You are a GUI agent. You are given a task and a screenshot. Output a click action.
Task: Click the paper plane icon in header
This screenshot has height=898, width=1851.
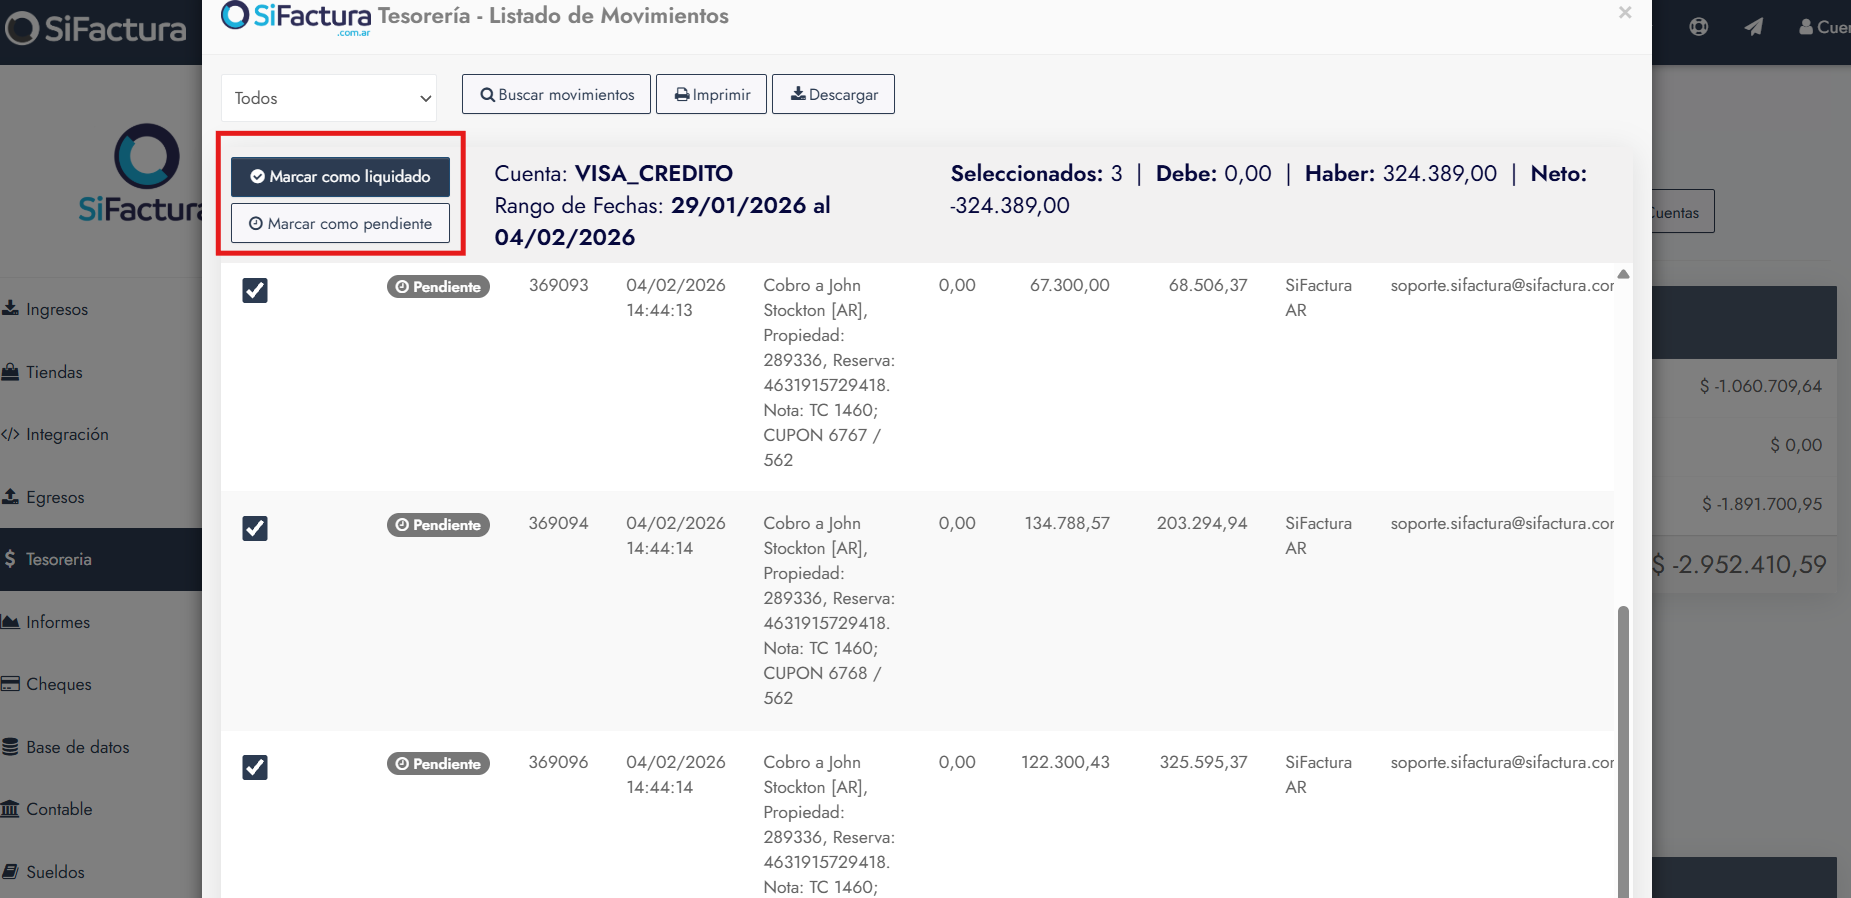point(1753,27)
